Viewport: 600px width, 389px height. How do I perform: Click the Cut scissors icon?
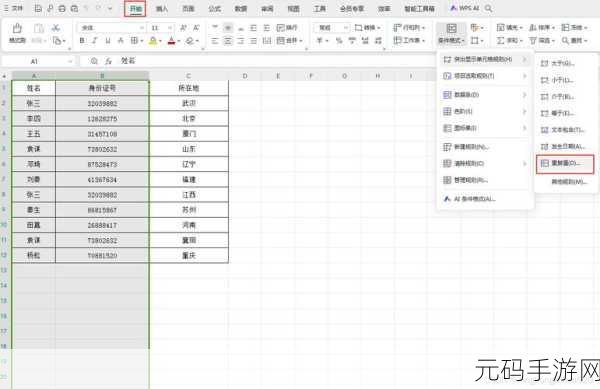(x=56, y=28)
